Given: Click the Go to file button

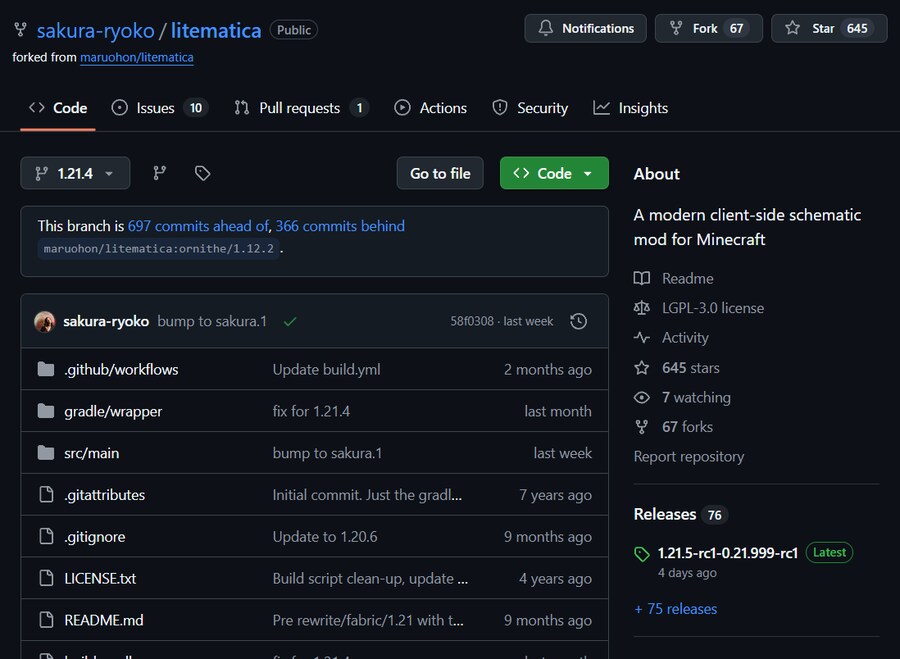Looking at the screenshot, I should pyautogui.click(x=440, y=173).
